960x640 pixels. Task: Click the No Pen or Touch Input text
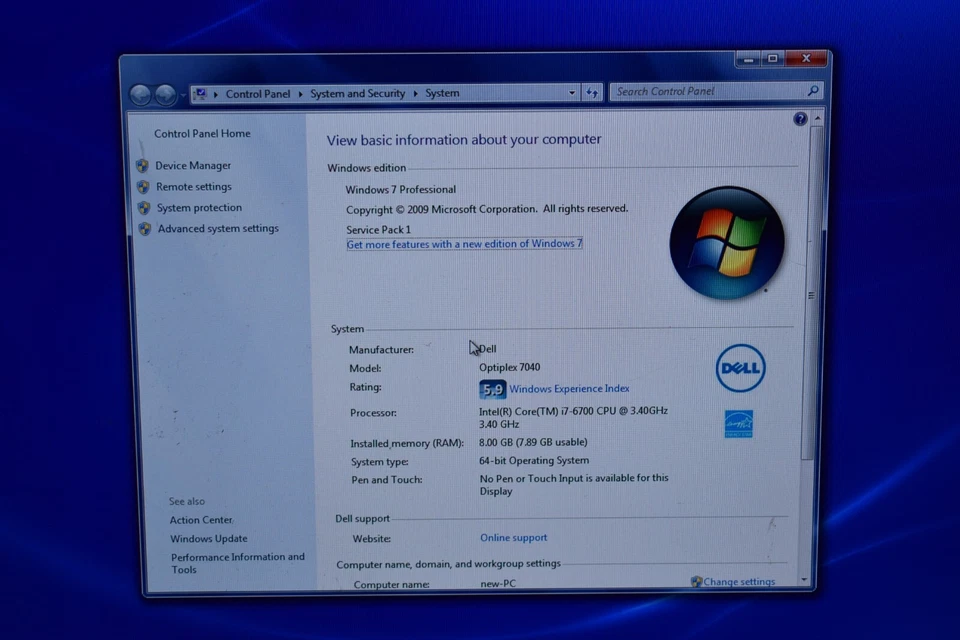(x=574, y=484)
